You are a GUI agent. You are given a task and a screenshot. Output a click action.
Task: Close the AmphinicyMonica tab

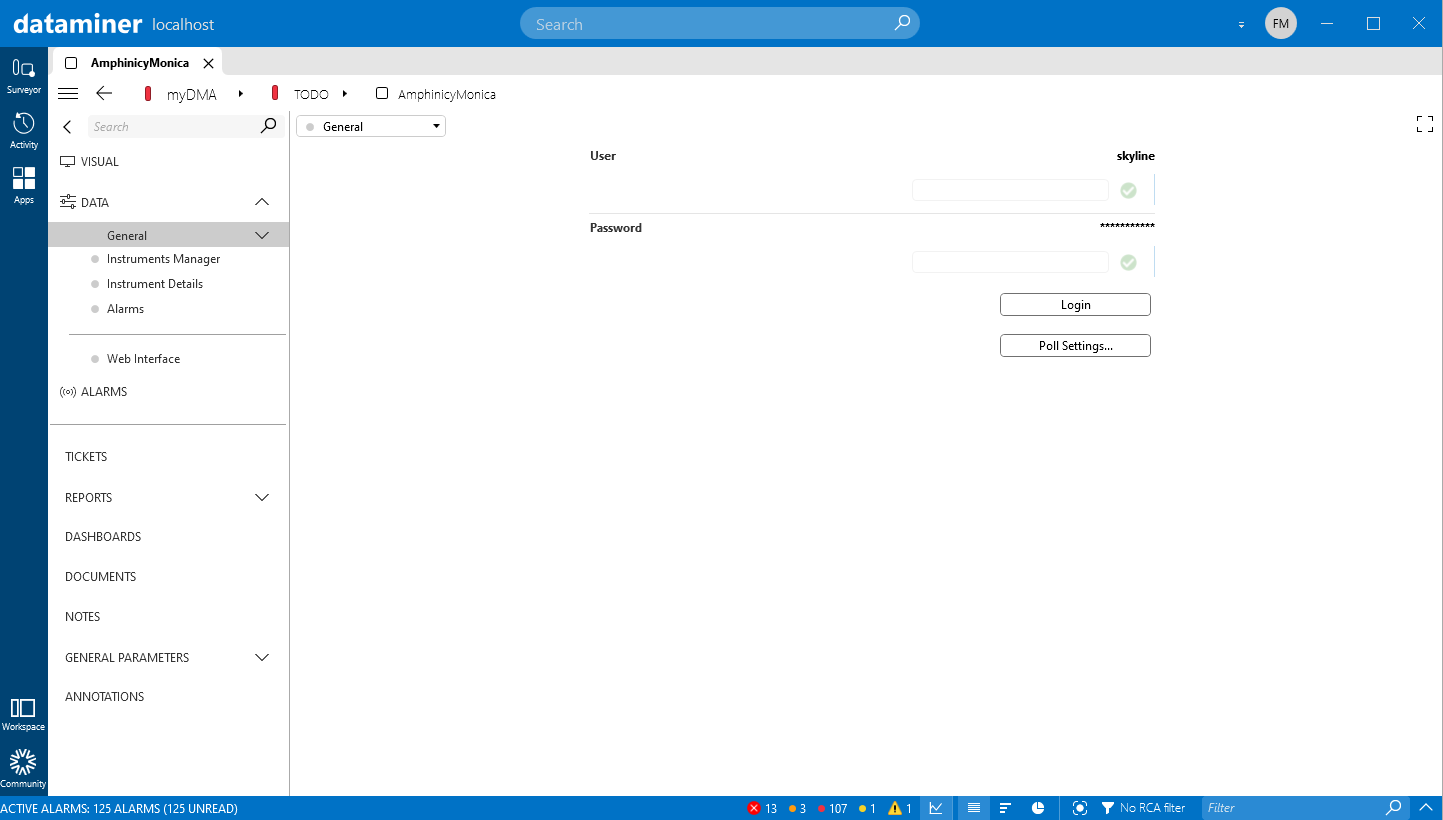208,63
